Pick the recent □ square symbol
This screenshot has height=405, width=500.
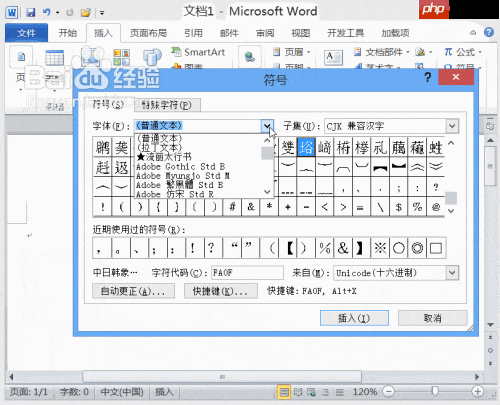click(x=436, y=248)
